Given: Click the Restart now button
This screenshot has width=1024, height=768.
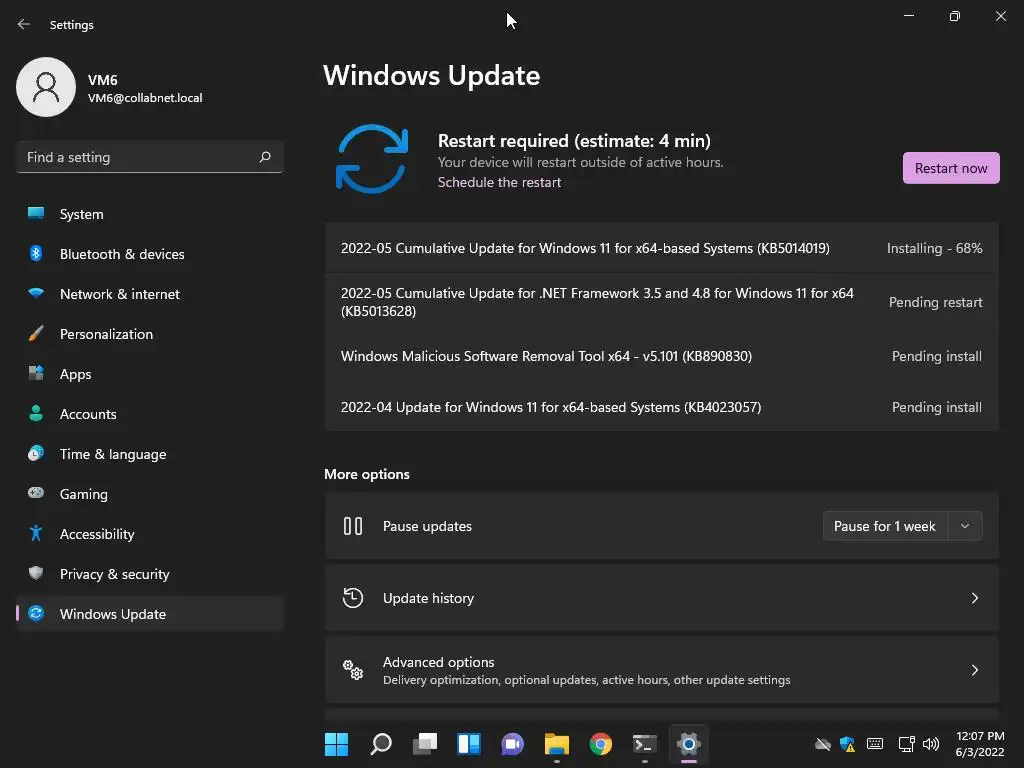Looking at the screenshot, I should coord(951,168).
